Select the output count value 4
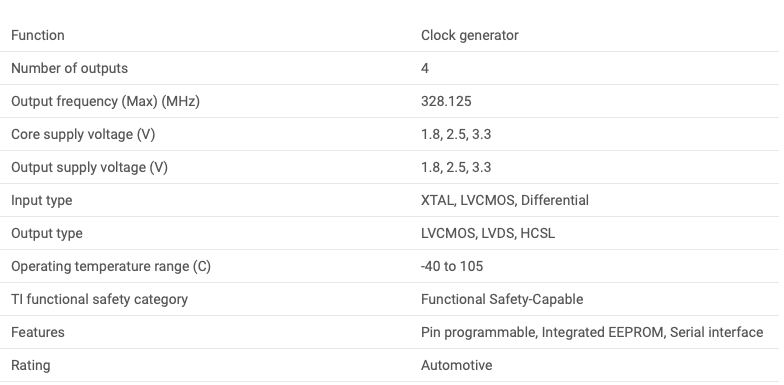The image size is (784, 385). (425, 68)
